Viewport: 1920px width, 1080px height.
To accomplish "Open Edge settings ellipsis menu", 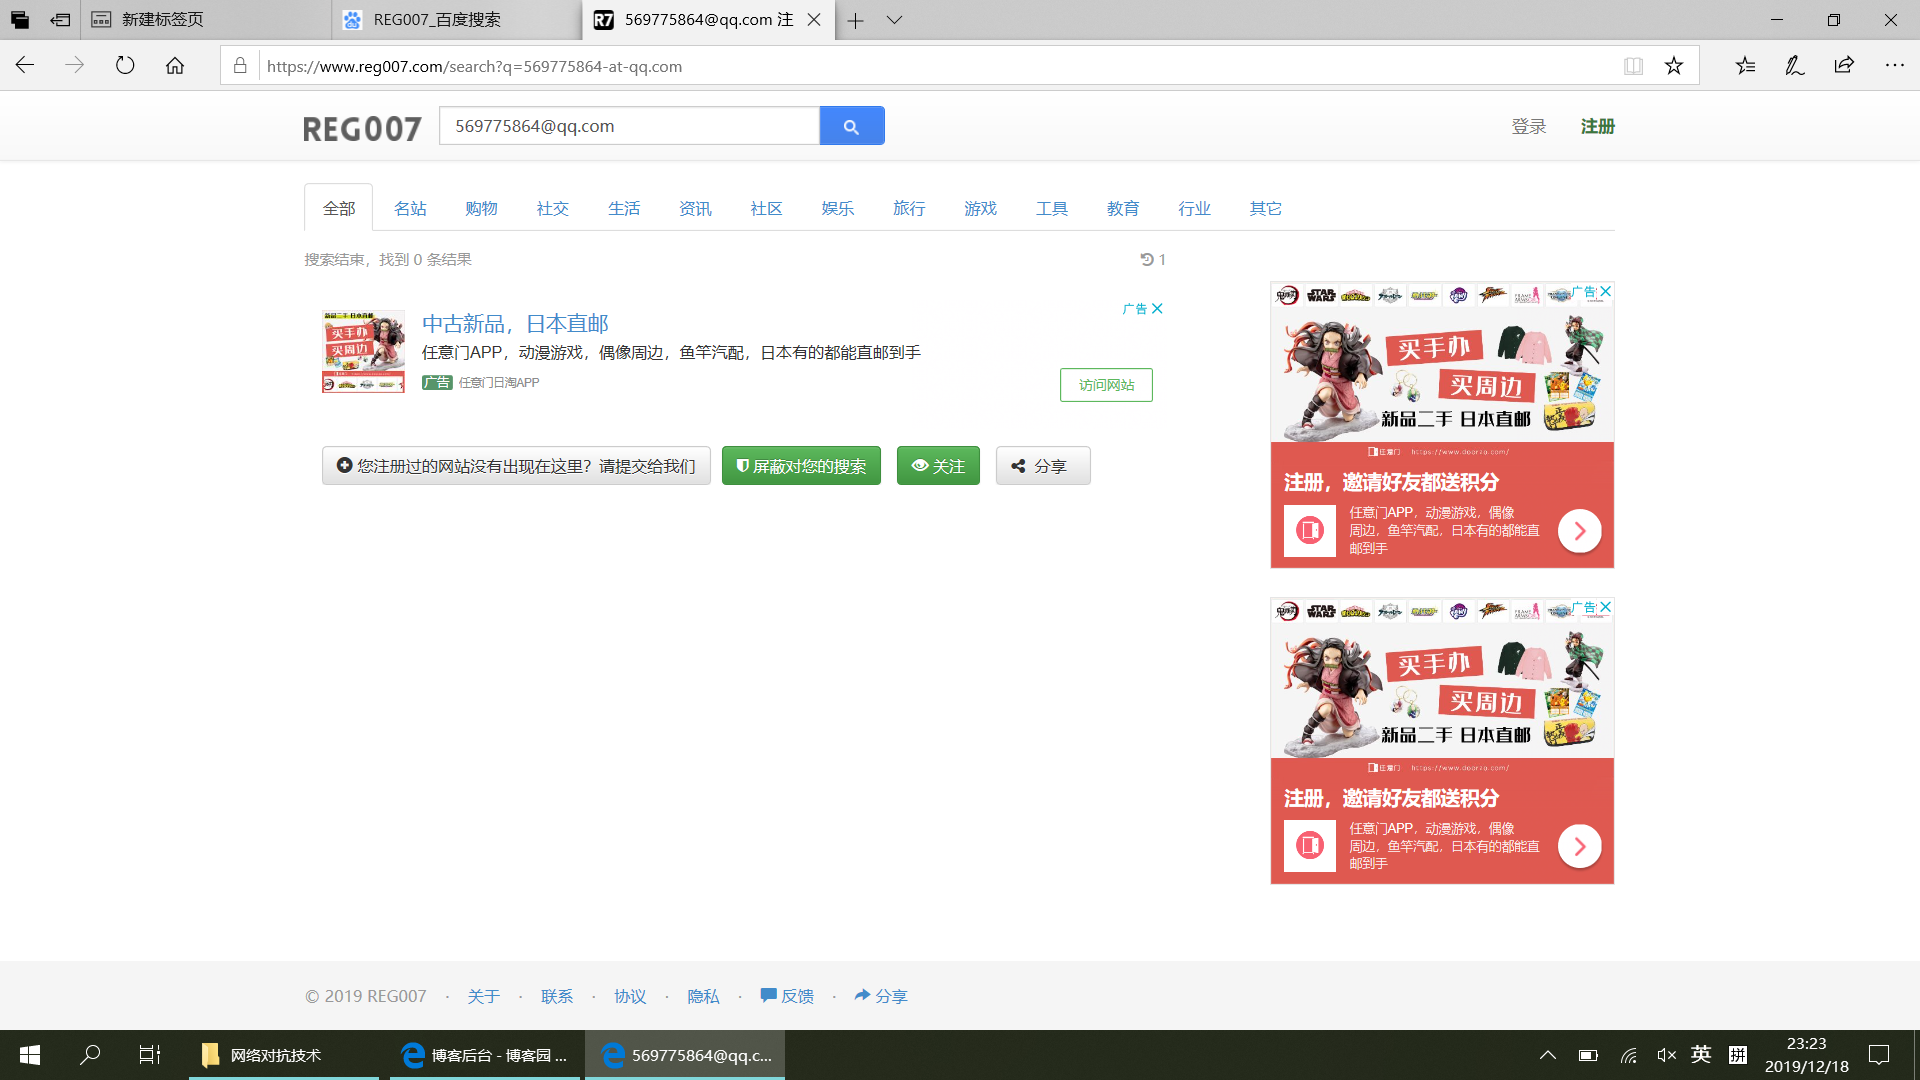I will click(x=1894, y=66).
